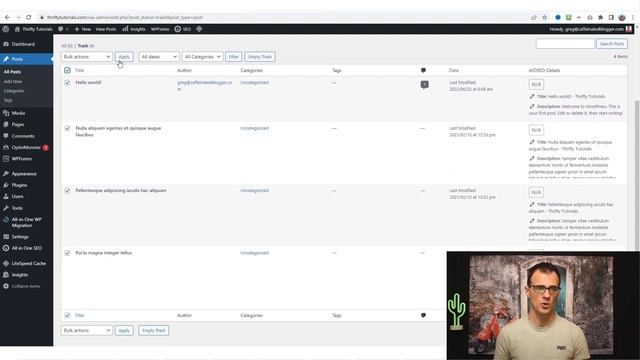640x360 pixels.
Task: Click the Filter button
Action: point(233,57)
